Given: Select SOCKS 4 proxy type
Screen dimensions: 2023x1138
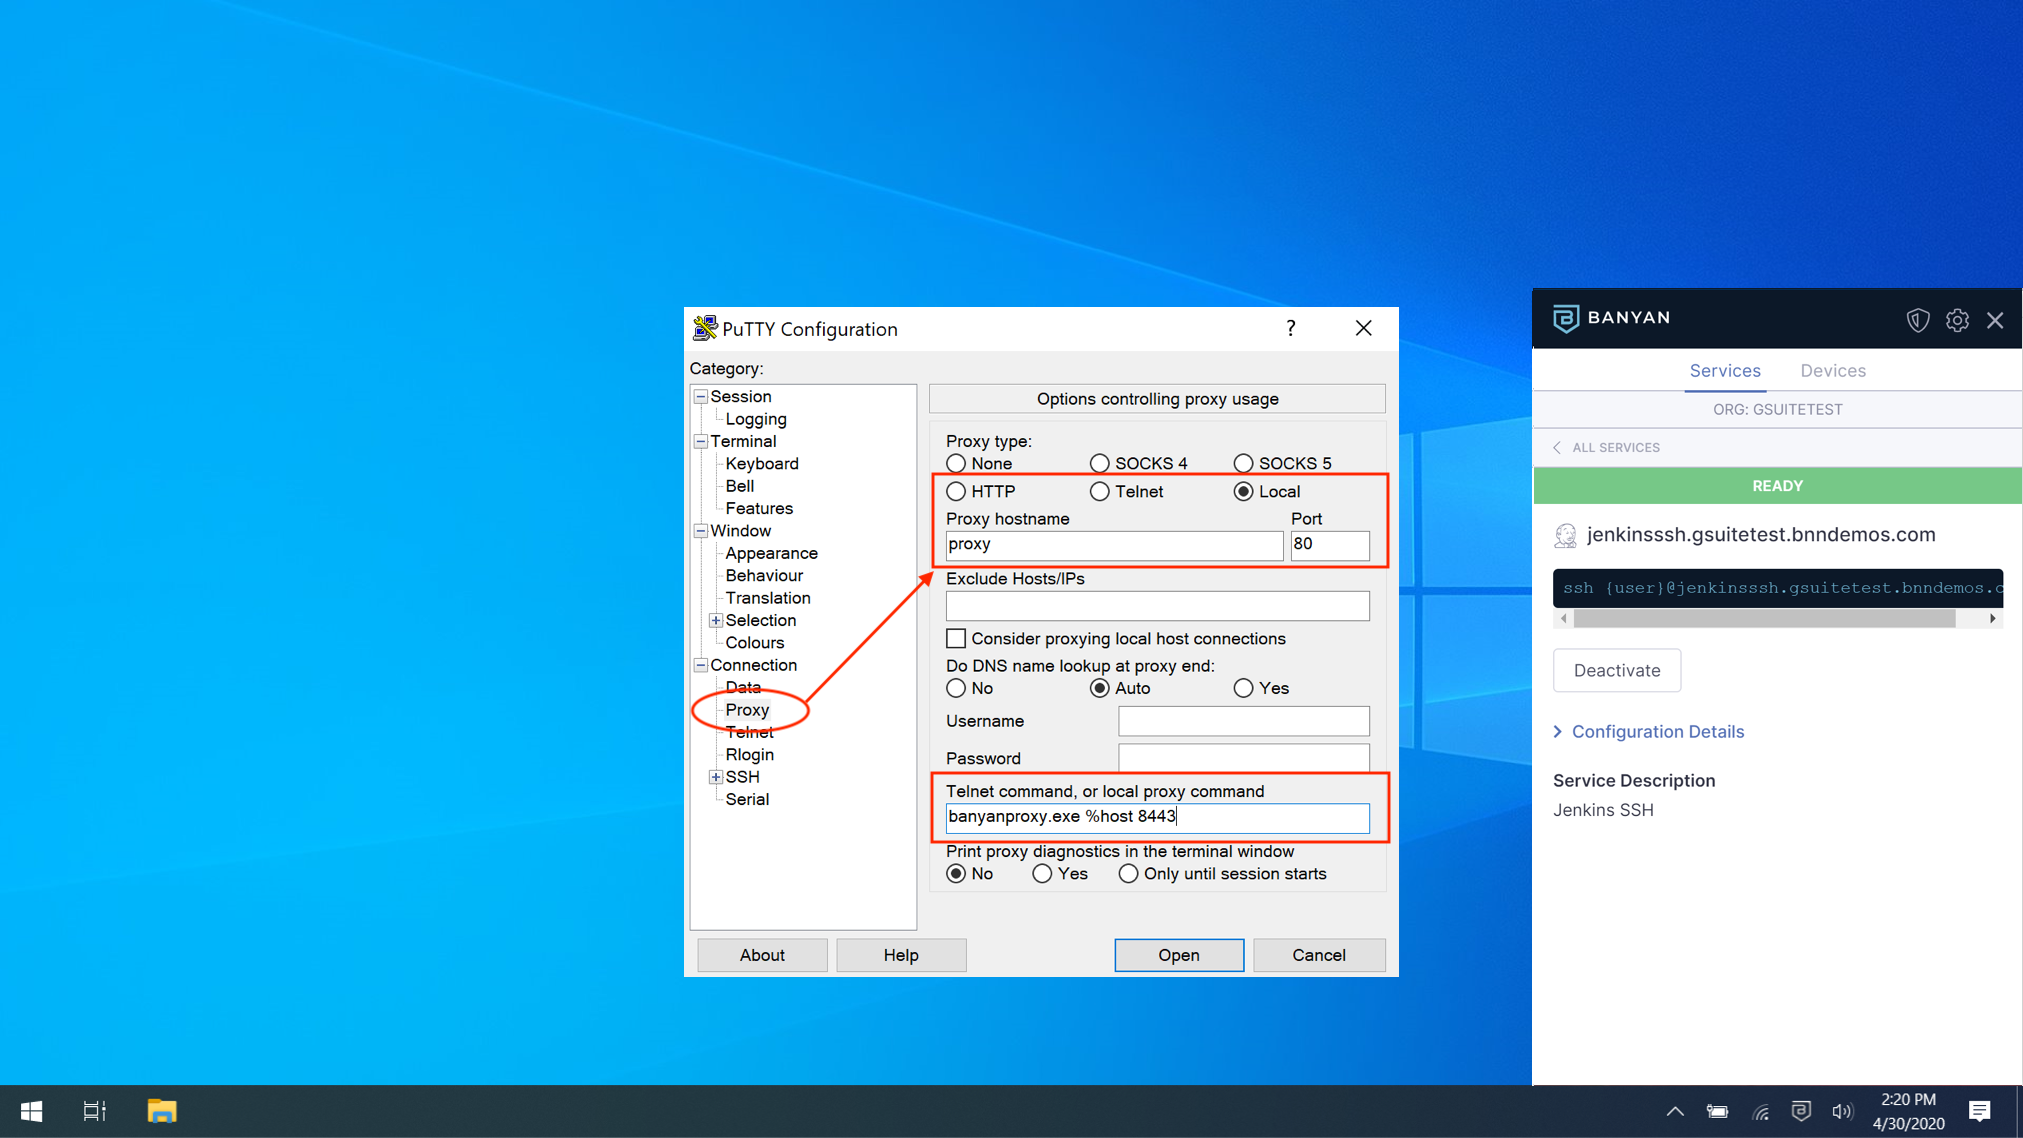Looking at the screenshot, I should coord(1100,463).
